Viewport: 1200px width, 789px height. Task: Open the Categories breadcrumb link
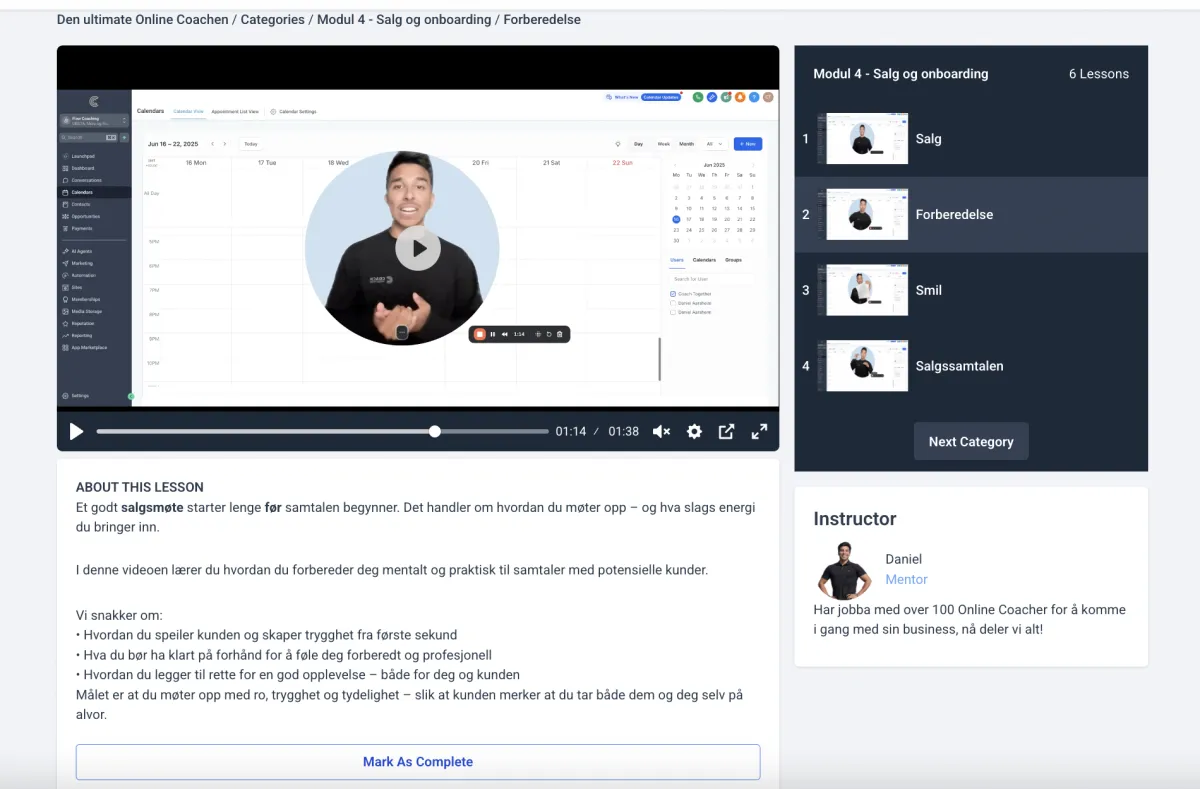click(273, 19)
